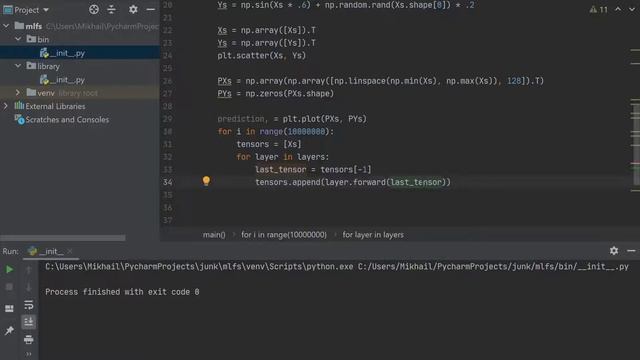640x360 pixels.
Task: Show more run toolbar actions chevron
Action: [x=29, y=354]
